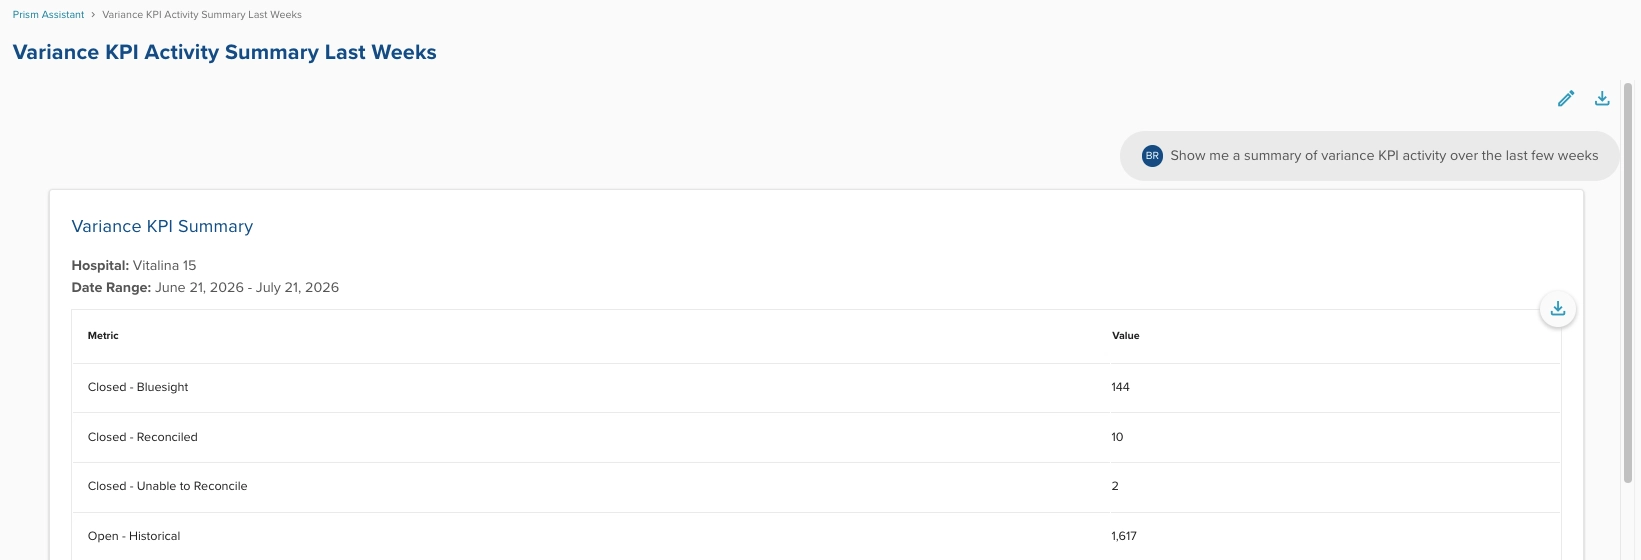Click the page title heading

click(x=225, y=52)
